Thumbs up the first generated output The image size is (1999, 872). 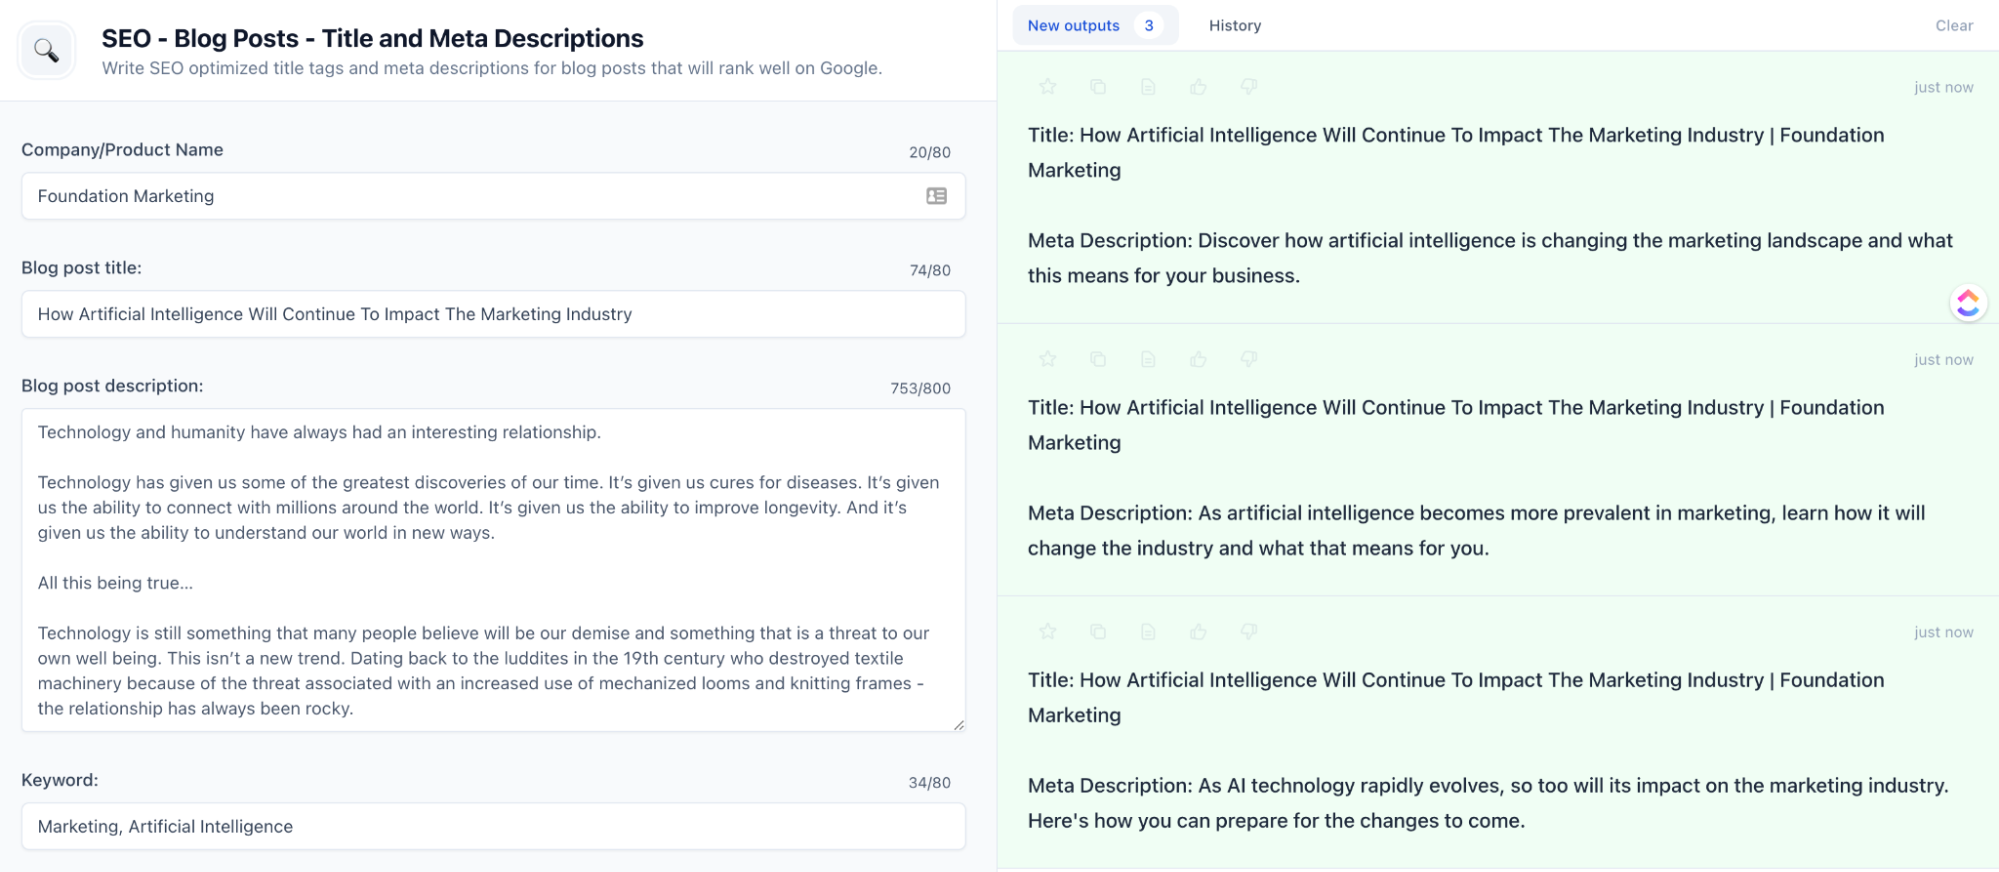(x=1198, y=87)
